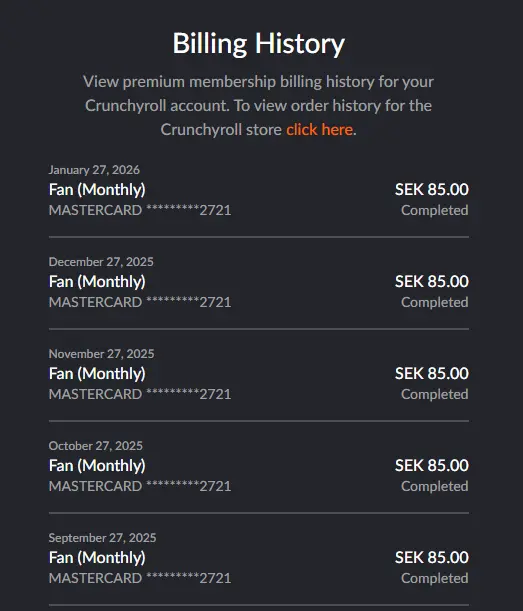This screenshot has width=523, height=611.
Task: Click Fan (Monthly) in the October 2025 entry
Action: pyautogui.click(x=97, y=466)
